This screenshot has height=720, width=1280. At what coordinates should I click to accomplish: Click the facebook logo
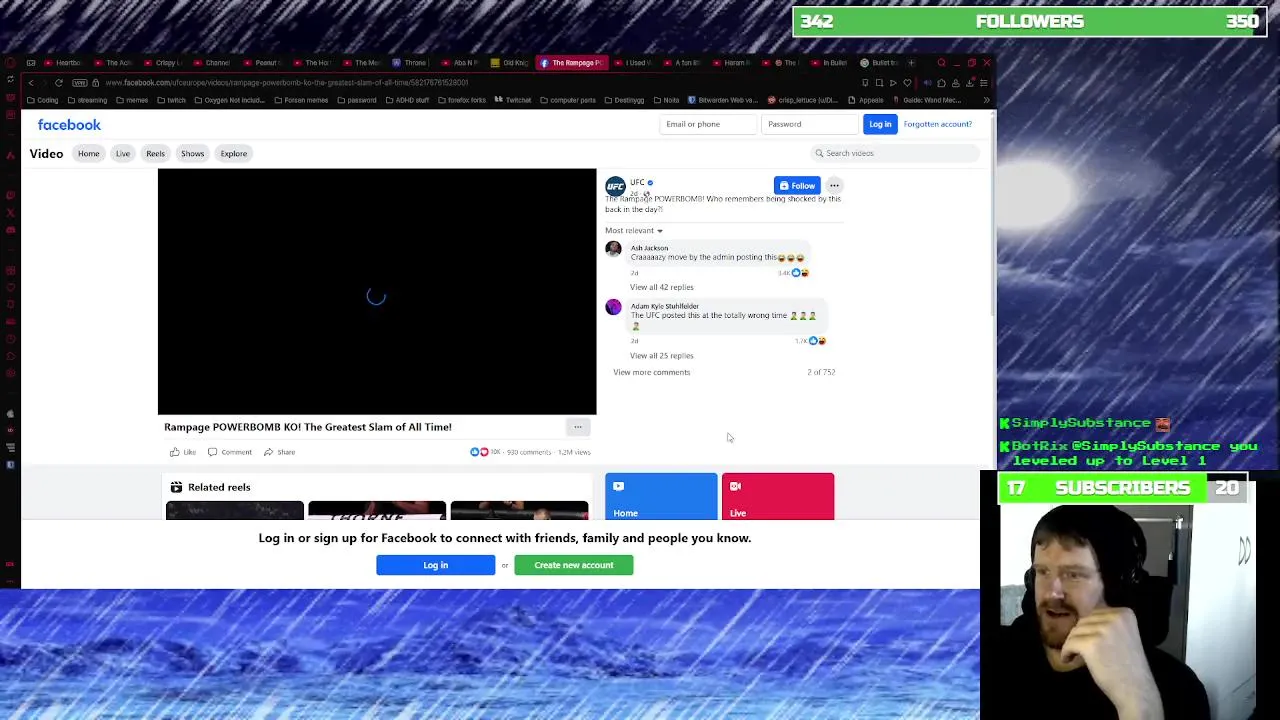(69, 125)
